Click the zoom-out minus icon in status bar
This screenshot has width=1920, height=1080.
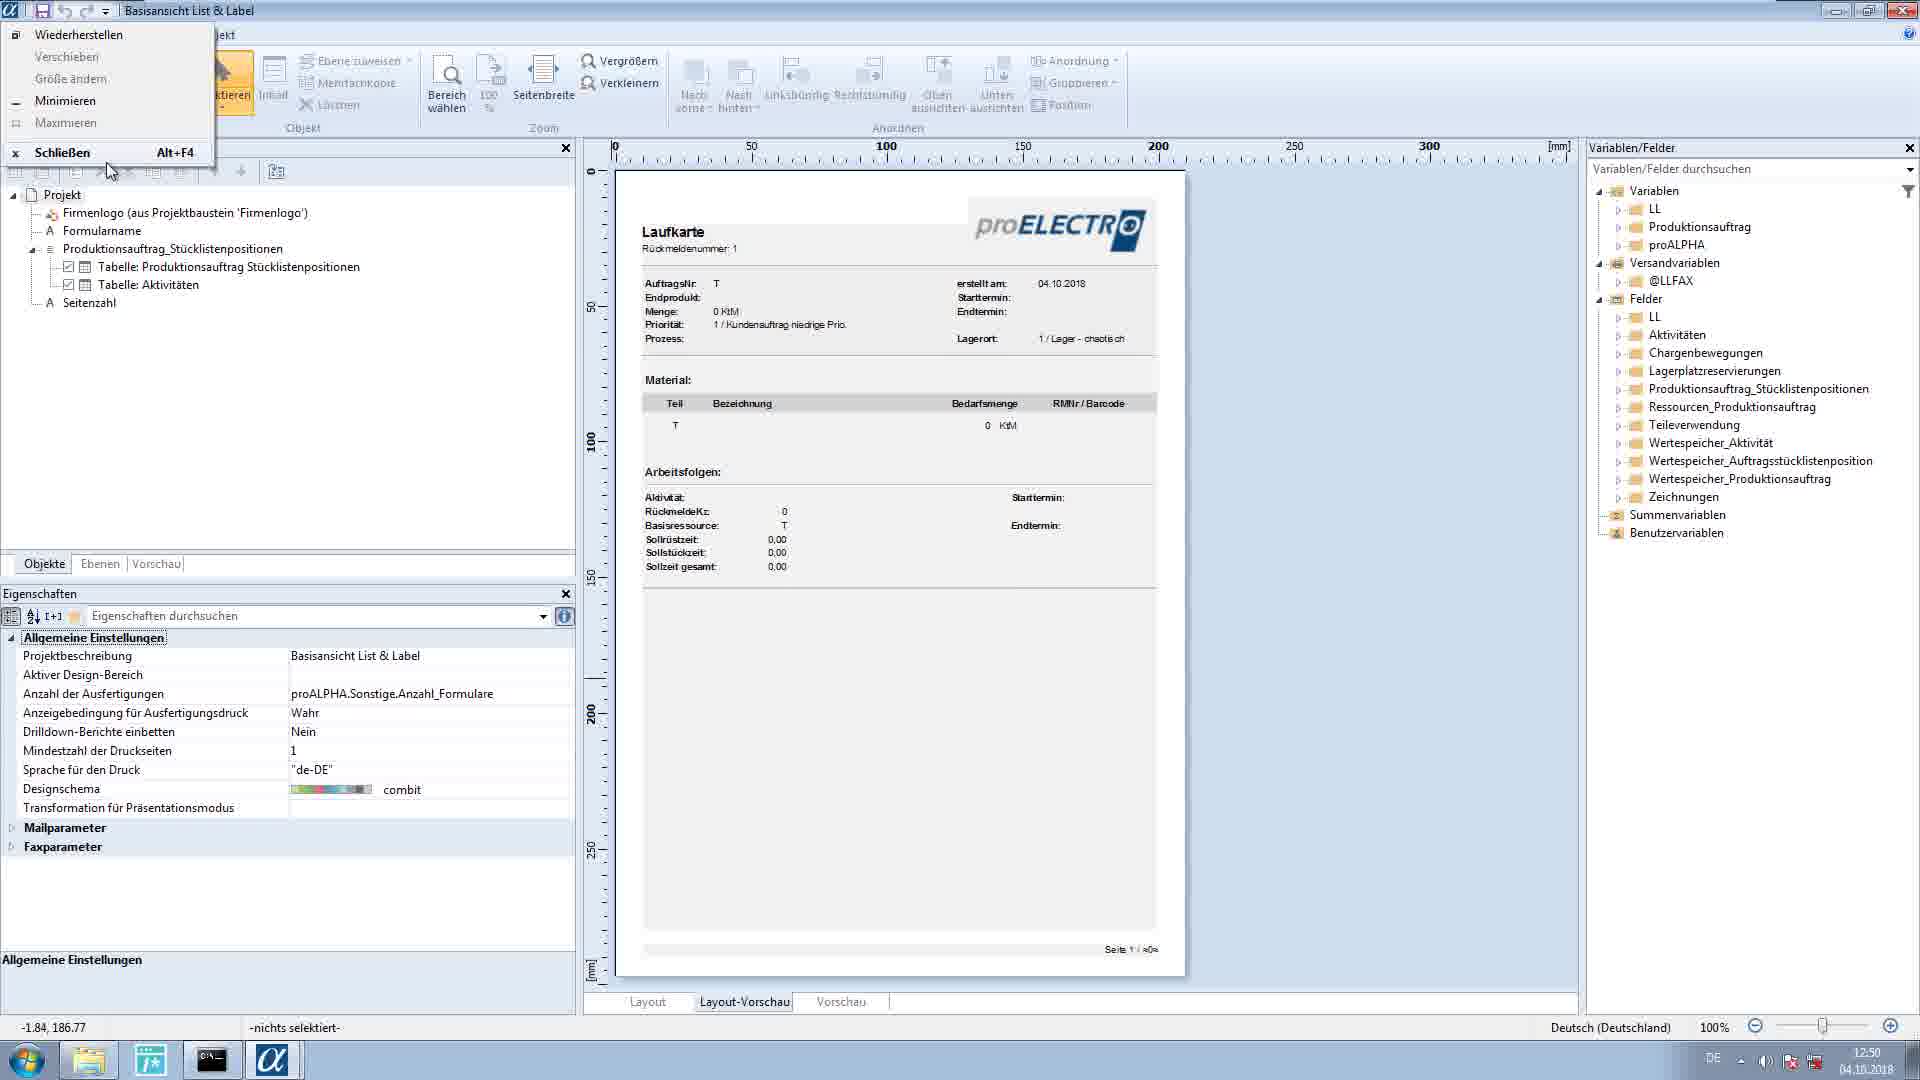click(x=1755, y=1026)
